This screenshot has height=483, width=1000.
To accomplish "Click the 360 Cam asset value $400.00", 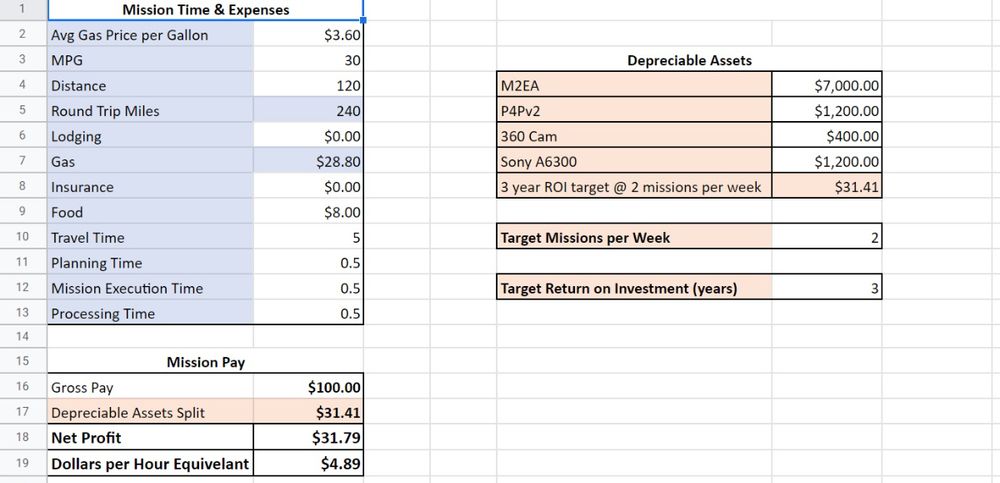I will 826,136.
